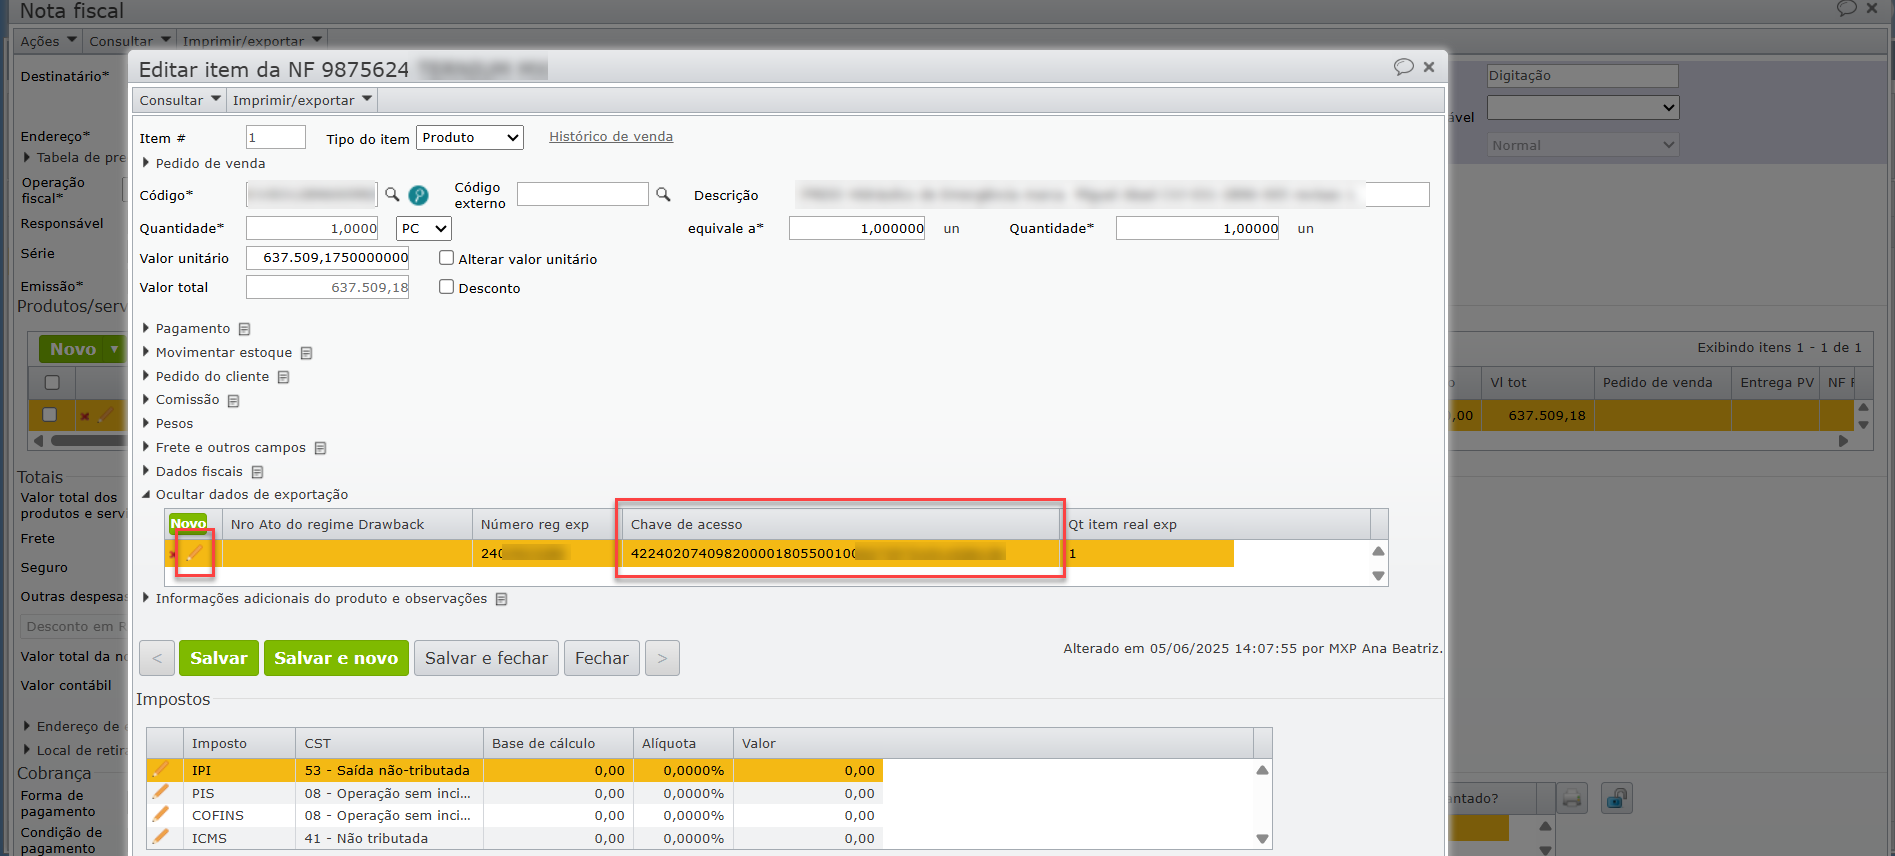Click the magnifier next to Código field

[x=392, y=194]
